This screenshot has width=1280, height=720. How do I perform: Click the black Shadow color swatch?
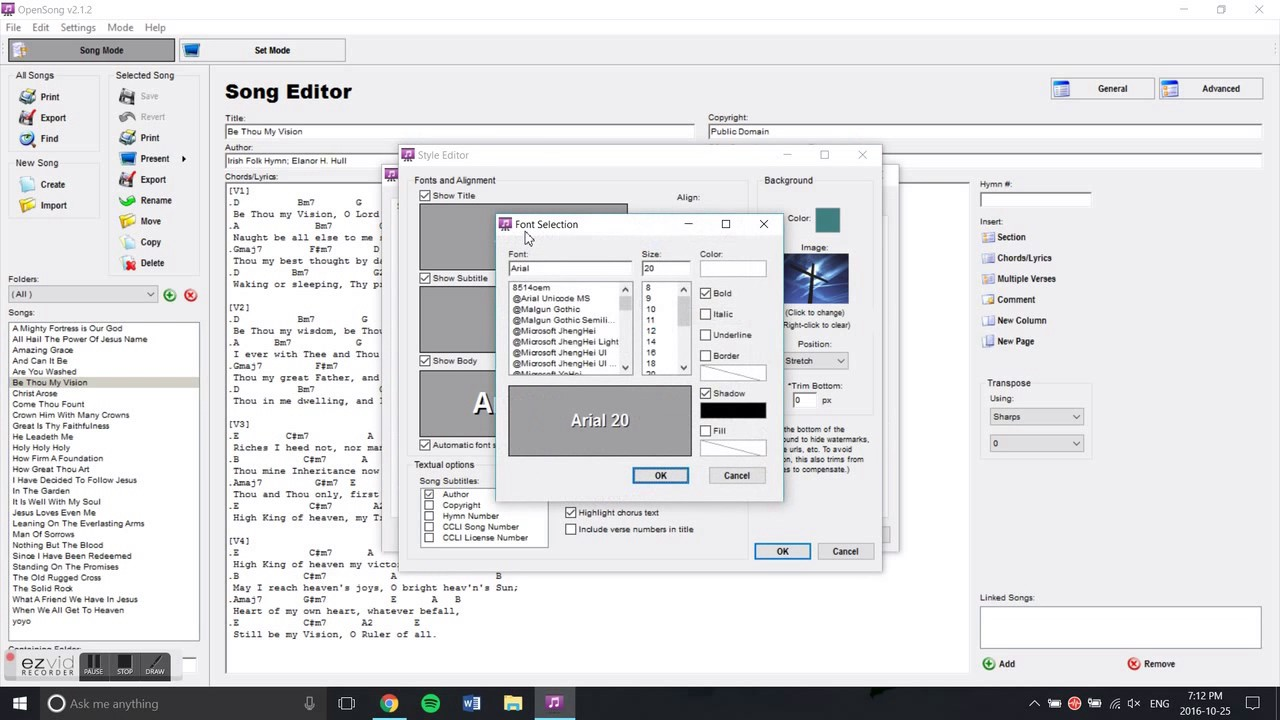[x=733, y=410]
